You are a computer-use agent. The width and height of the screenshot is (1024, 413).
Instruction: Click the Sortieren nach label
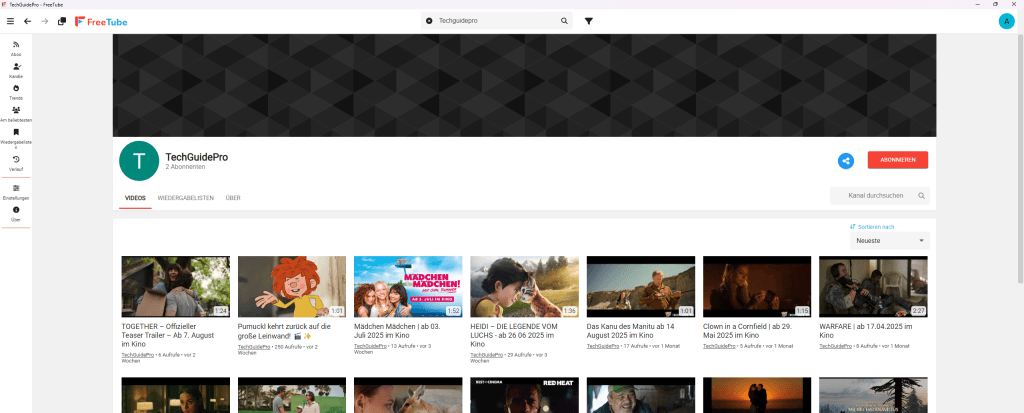872,227
